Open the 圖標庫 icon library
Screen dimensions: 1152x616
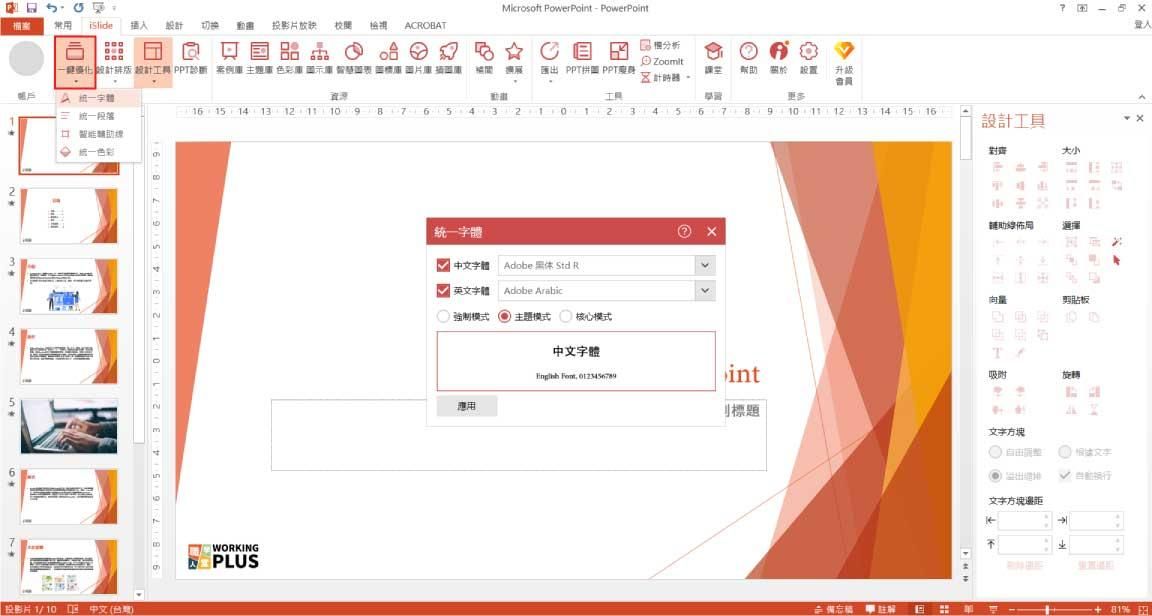click(x=388, y=58)
